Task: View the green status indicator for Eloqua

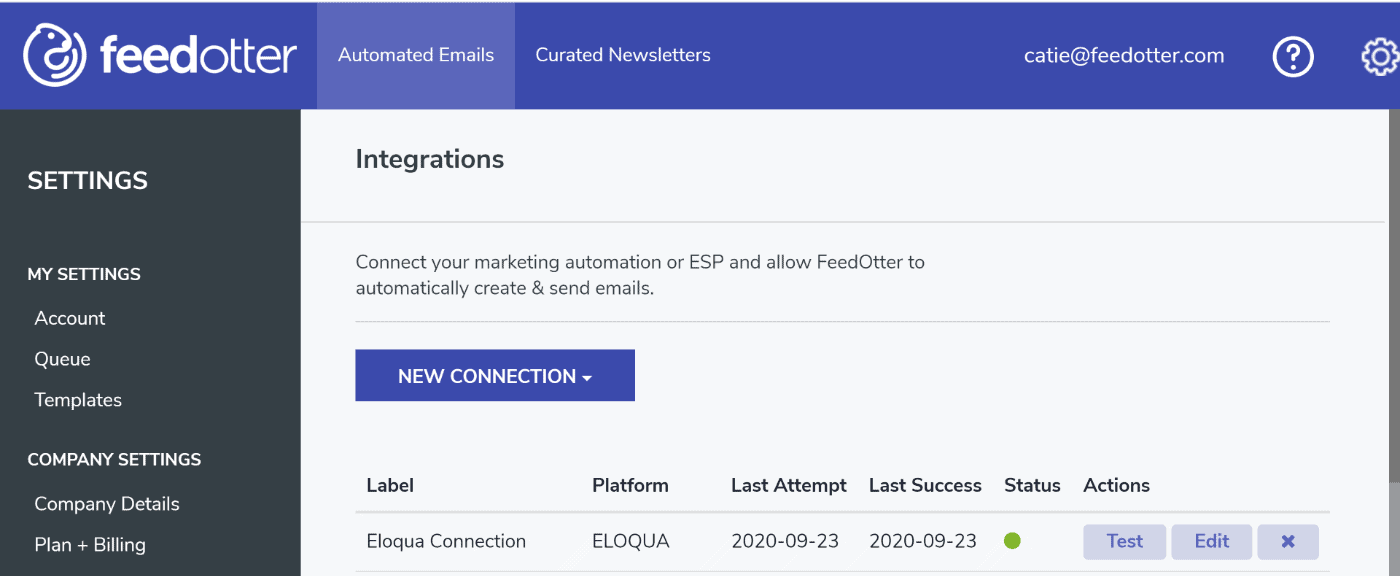Action: coord(1012,541)
